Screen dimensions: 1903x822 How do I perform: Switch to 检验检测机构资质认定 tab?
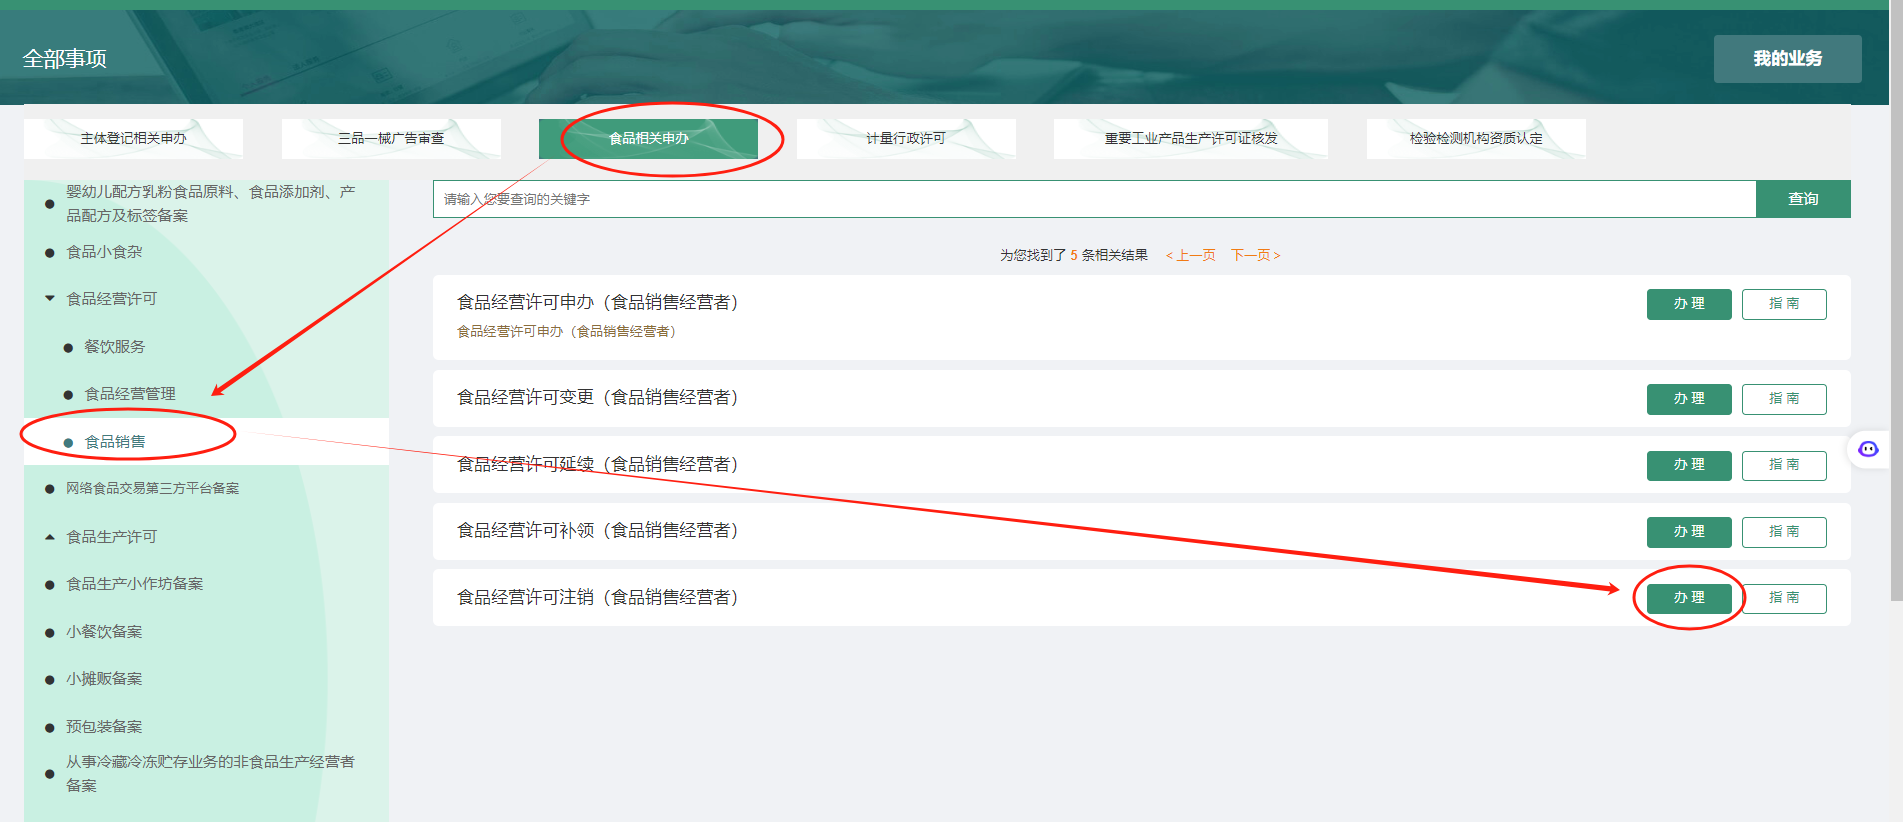tap(1475, 138)
